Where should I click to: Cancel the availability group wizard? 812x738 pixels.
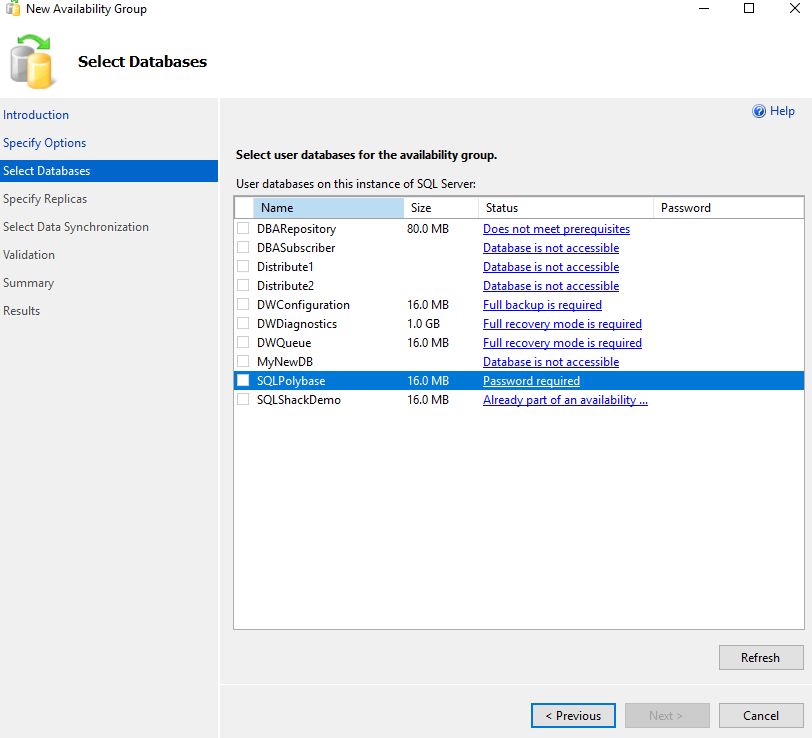[x=760, y=715]
